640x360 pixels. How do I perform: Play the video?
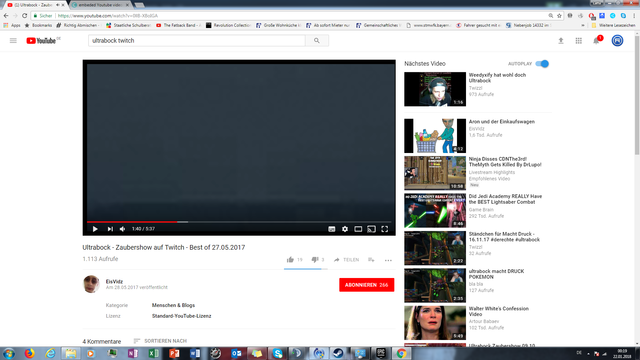point(95,229)
